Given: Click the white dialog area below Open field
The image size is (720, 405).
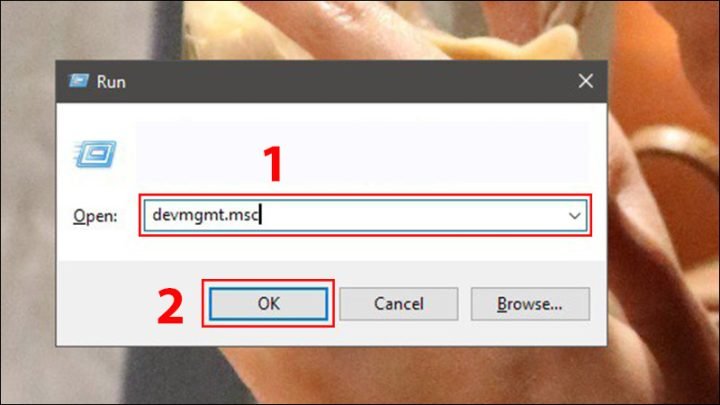Looking at the screenshot, I should tap(331, 249).
